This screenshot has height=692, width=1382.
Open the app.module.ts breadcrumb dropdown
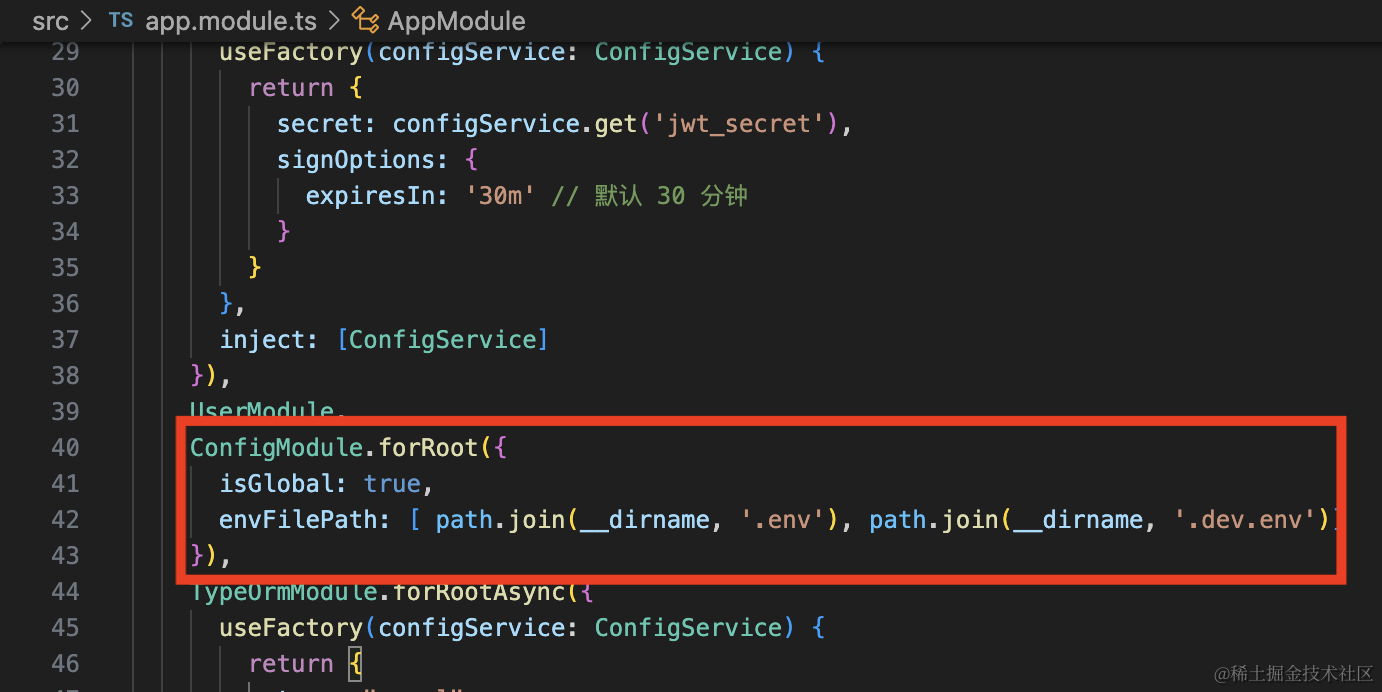pos(232,20)
